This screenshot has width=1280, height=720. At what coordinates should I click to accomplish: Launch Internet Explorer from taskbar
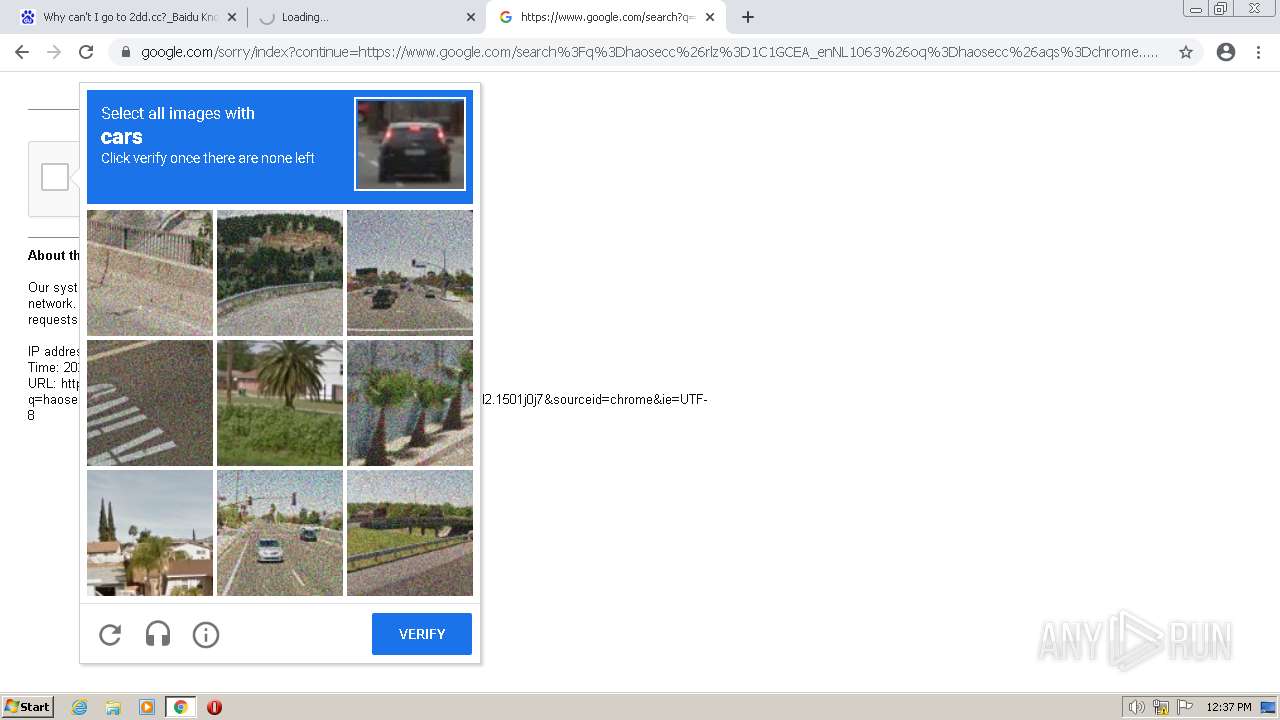coord(79,707)
